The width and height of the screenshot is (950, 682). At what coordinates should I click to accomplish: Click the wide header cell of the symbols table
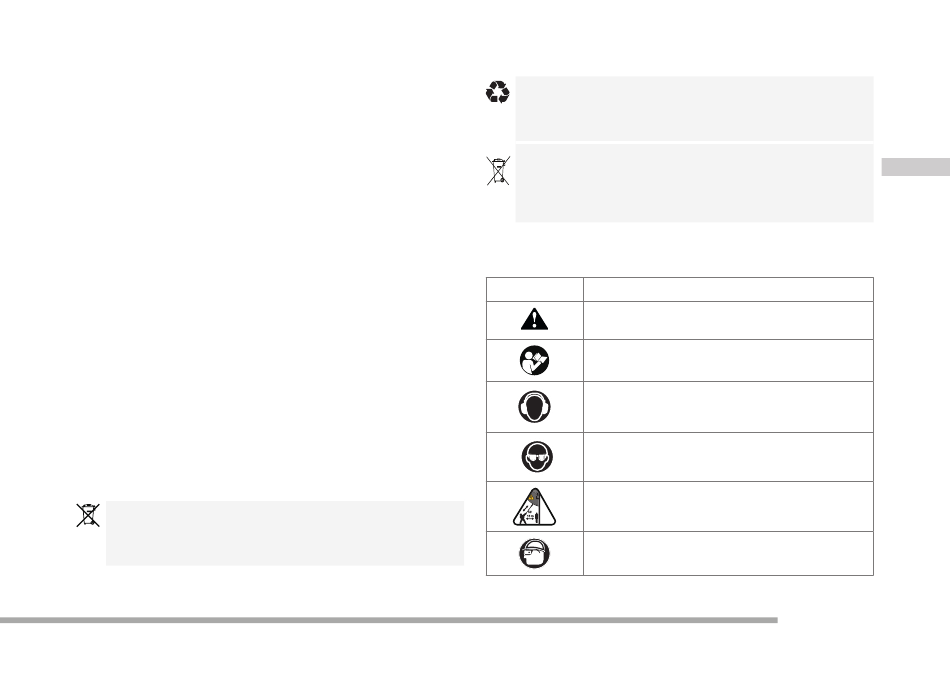(x=728, y=290)
